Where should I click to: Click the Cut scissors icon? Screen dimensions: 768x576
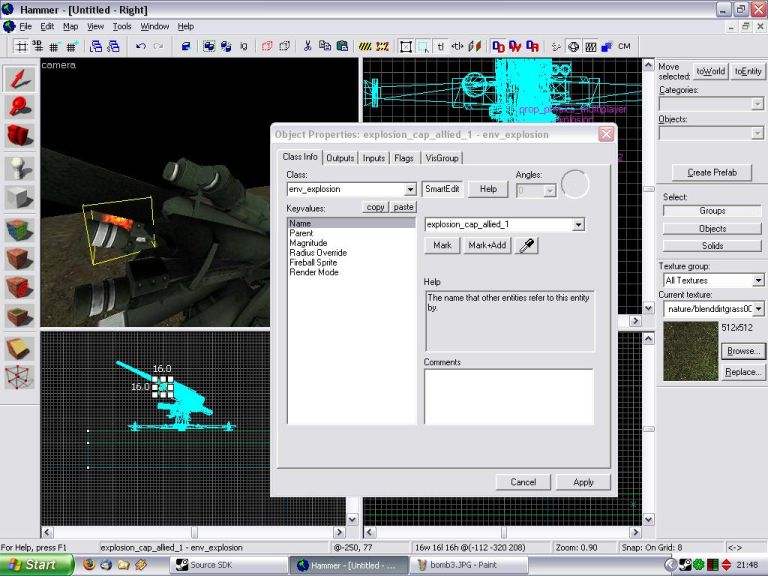(x=308, y=47)
